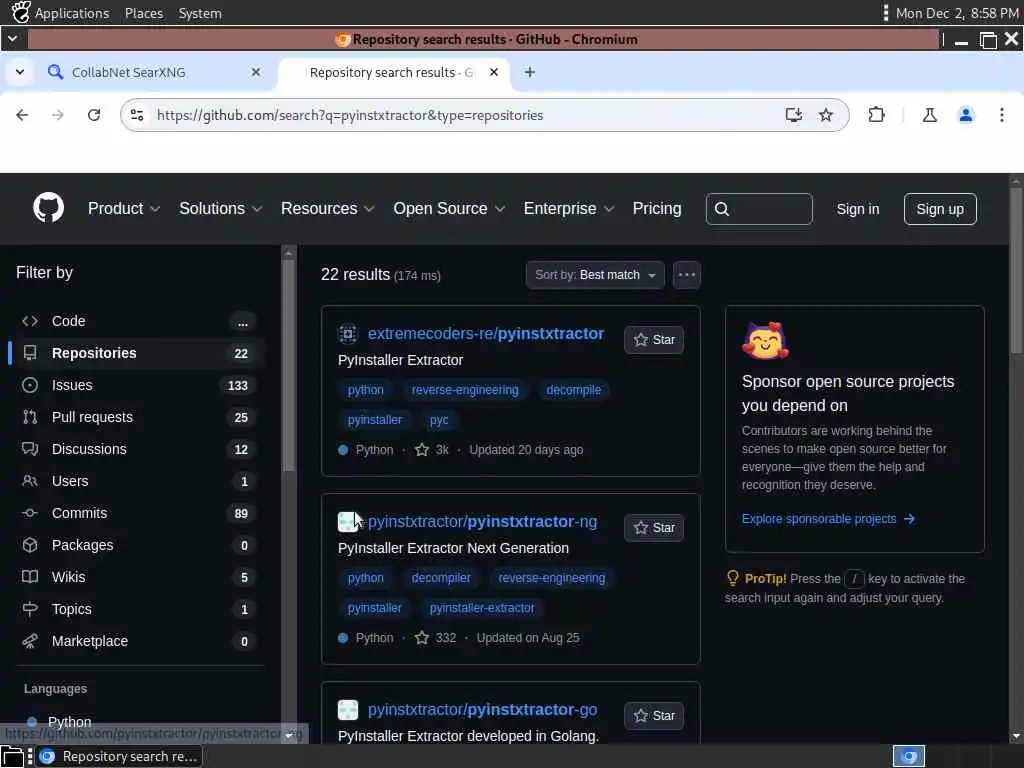
Task: Click the Marketplace filter rocket icon
Action: click(x=30, y=641)
